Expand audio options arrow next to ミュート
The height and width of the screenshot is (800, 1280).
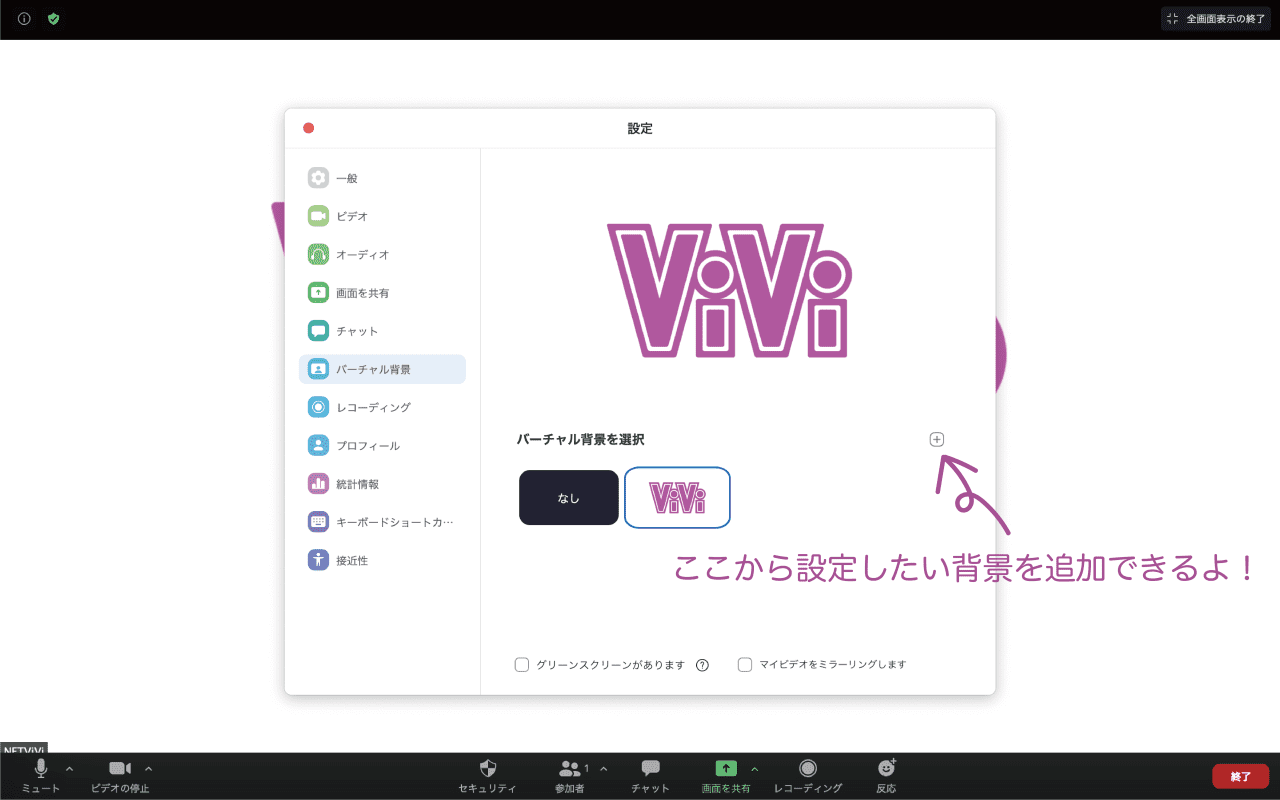pyautogui.click(x=69, y=768)
